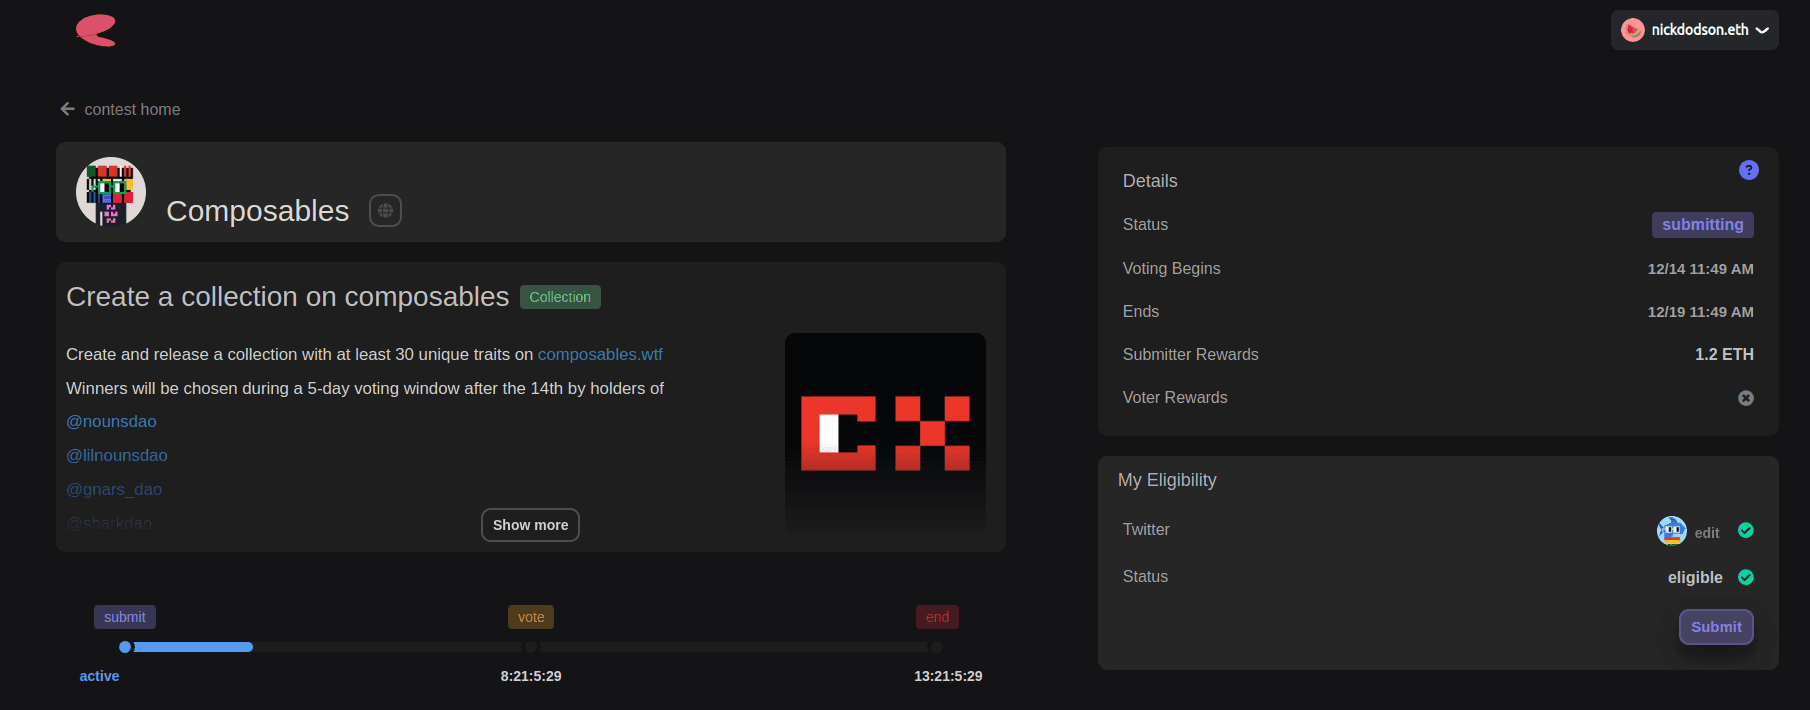Click the green checkmark next to Twitter
The width and height of the screenshot is (1810, 710).
[x=1745, y=530]
